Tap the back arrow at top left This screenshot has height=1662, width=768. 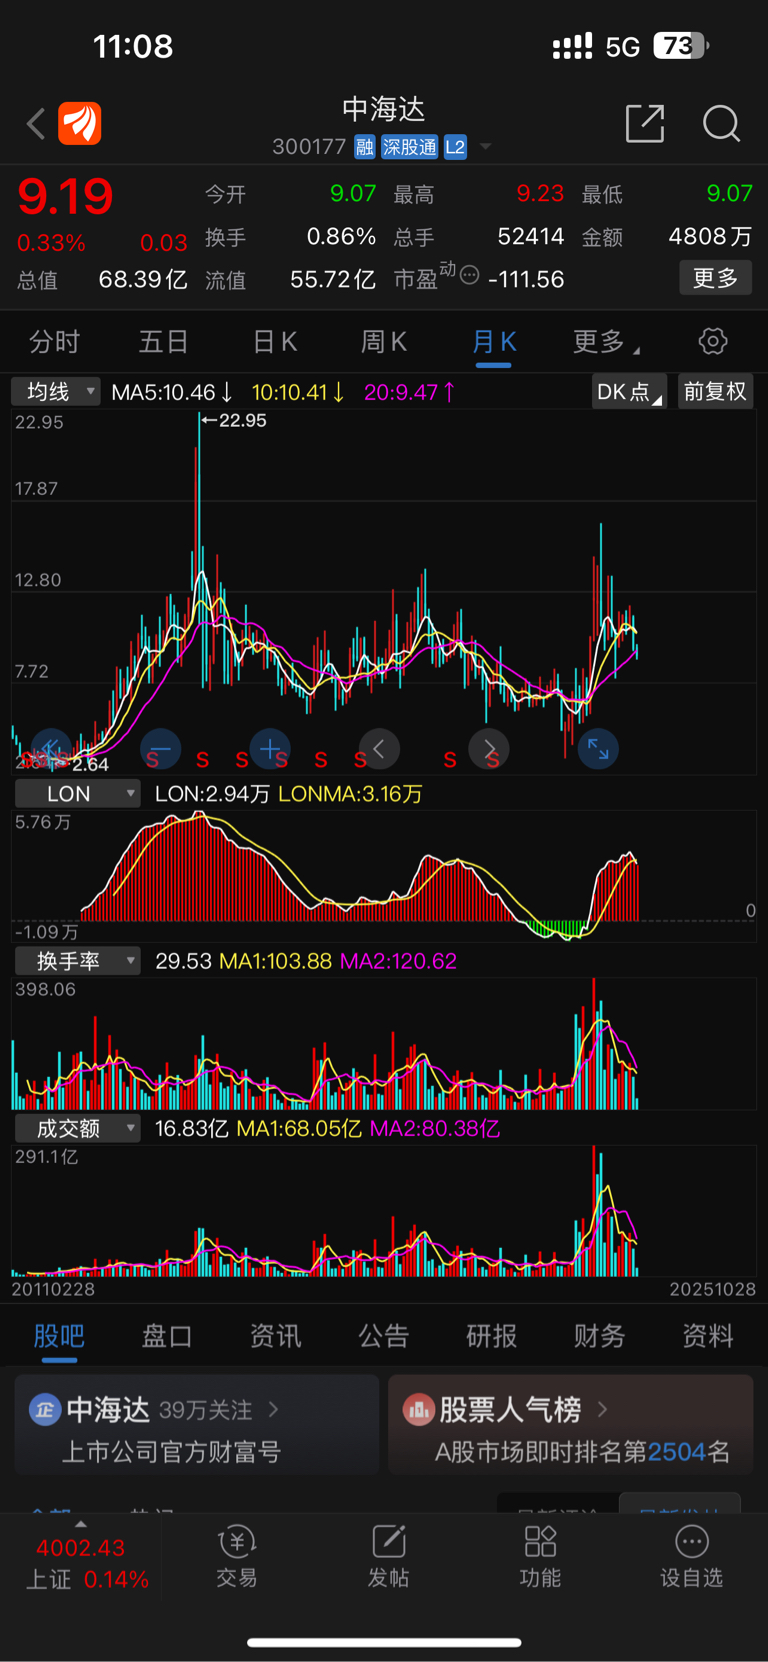(36, 124)
